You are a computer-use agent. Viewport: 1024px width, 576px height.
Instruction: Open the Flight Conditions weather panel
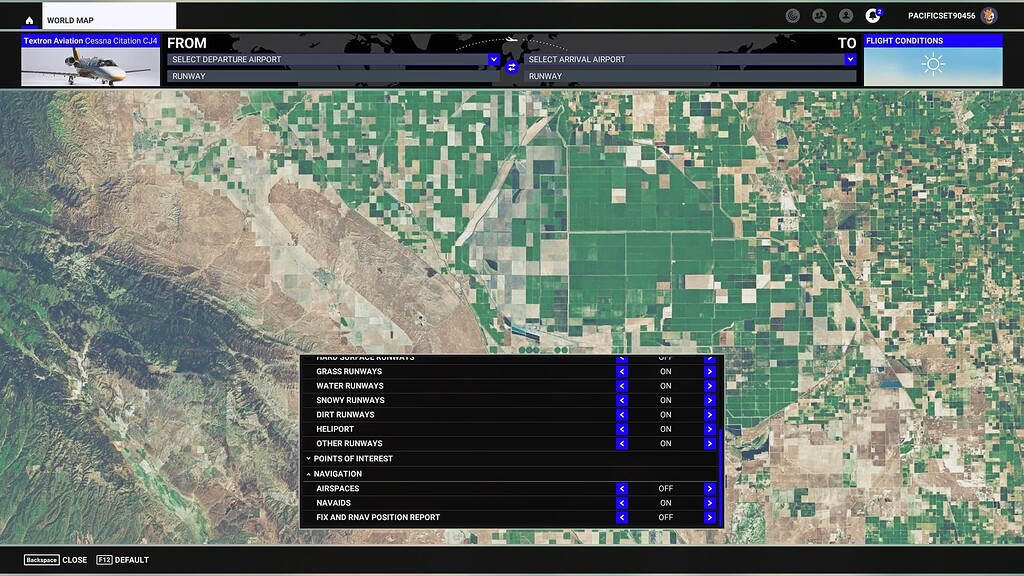(932, 63)
